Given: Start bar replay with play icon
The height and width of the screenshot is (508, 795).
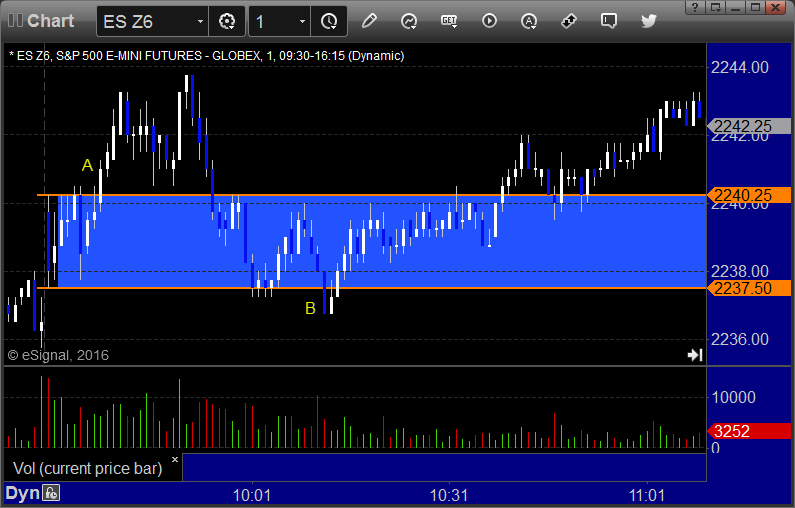Looking at the screenshot, I should coord(489,21).
